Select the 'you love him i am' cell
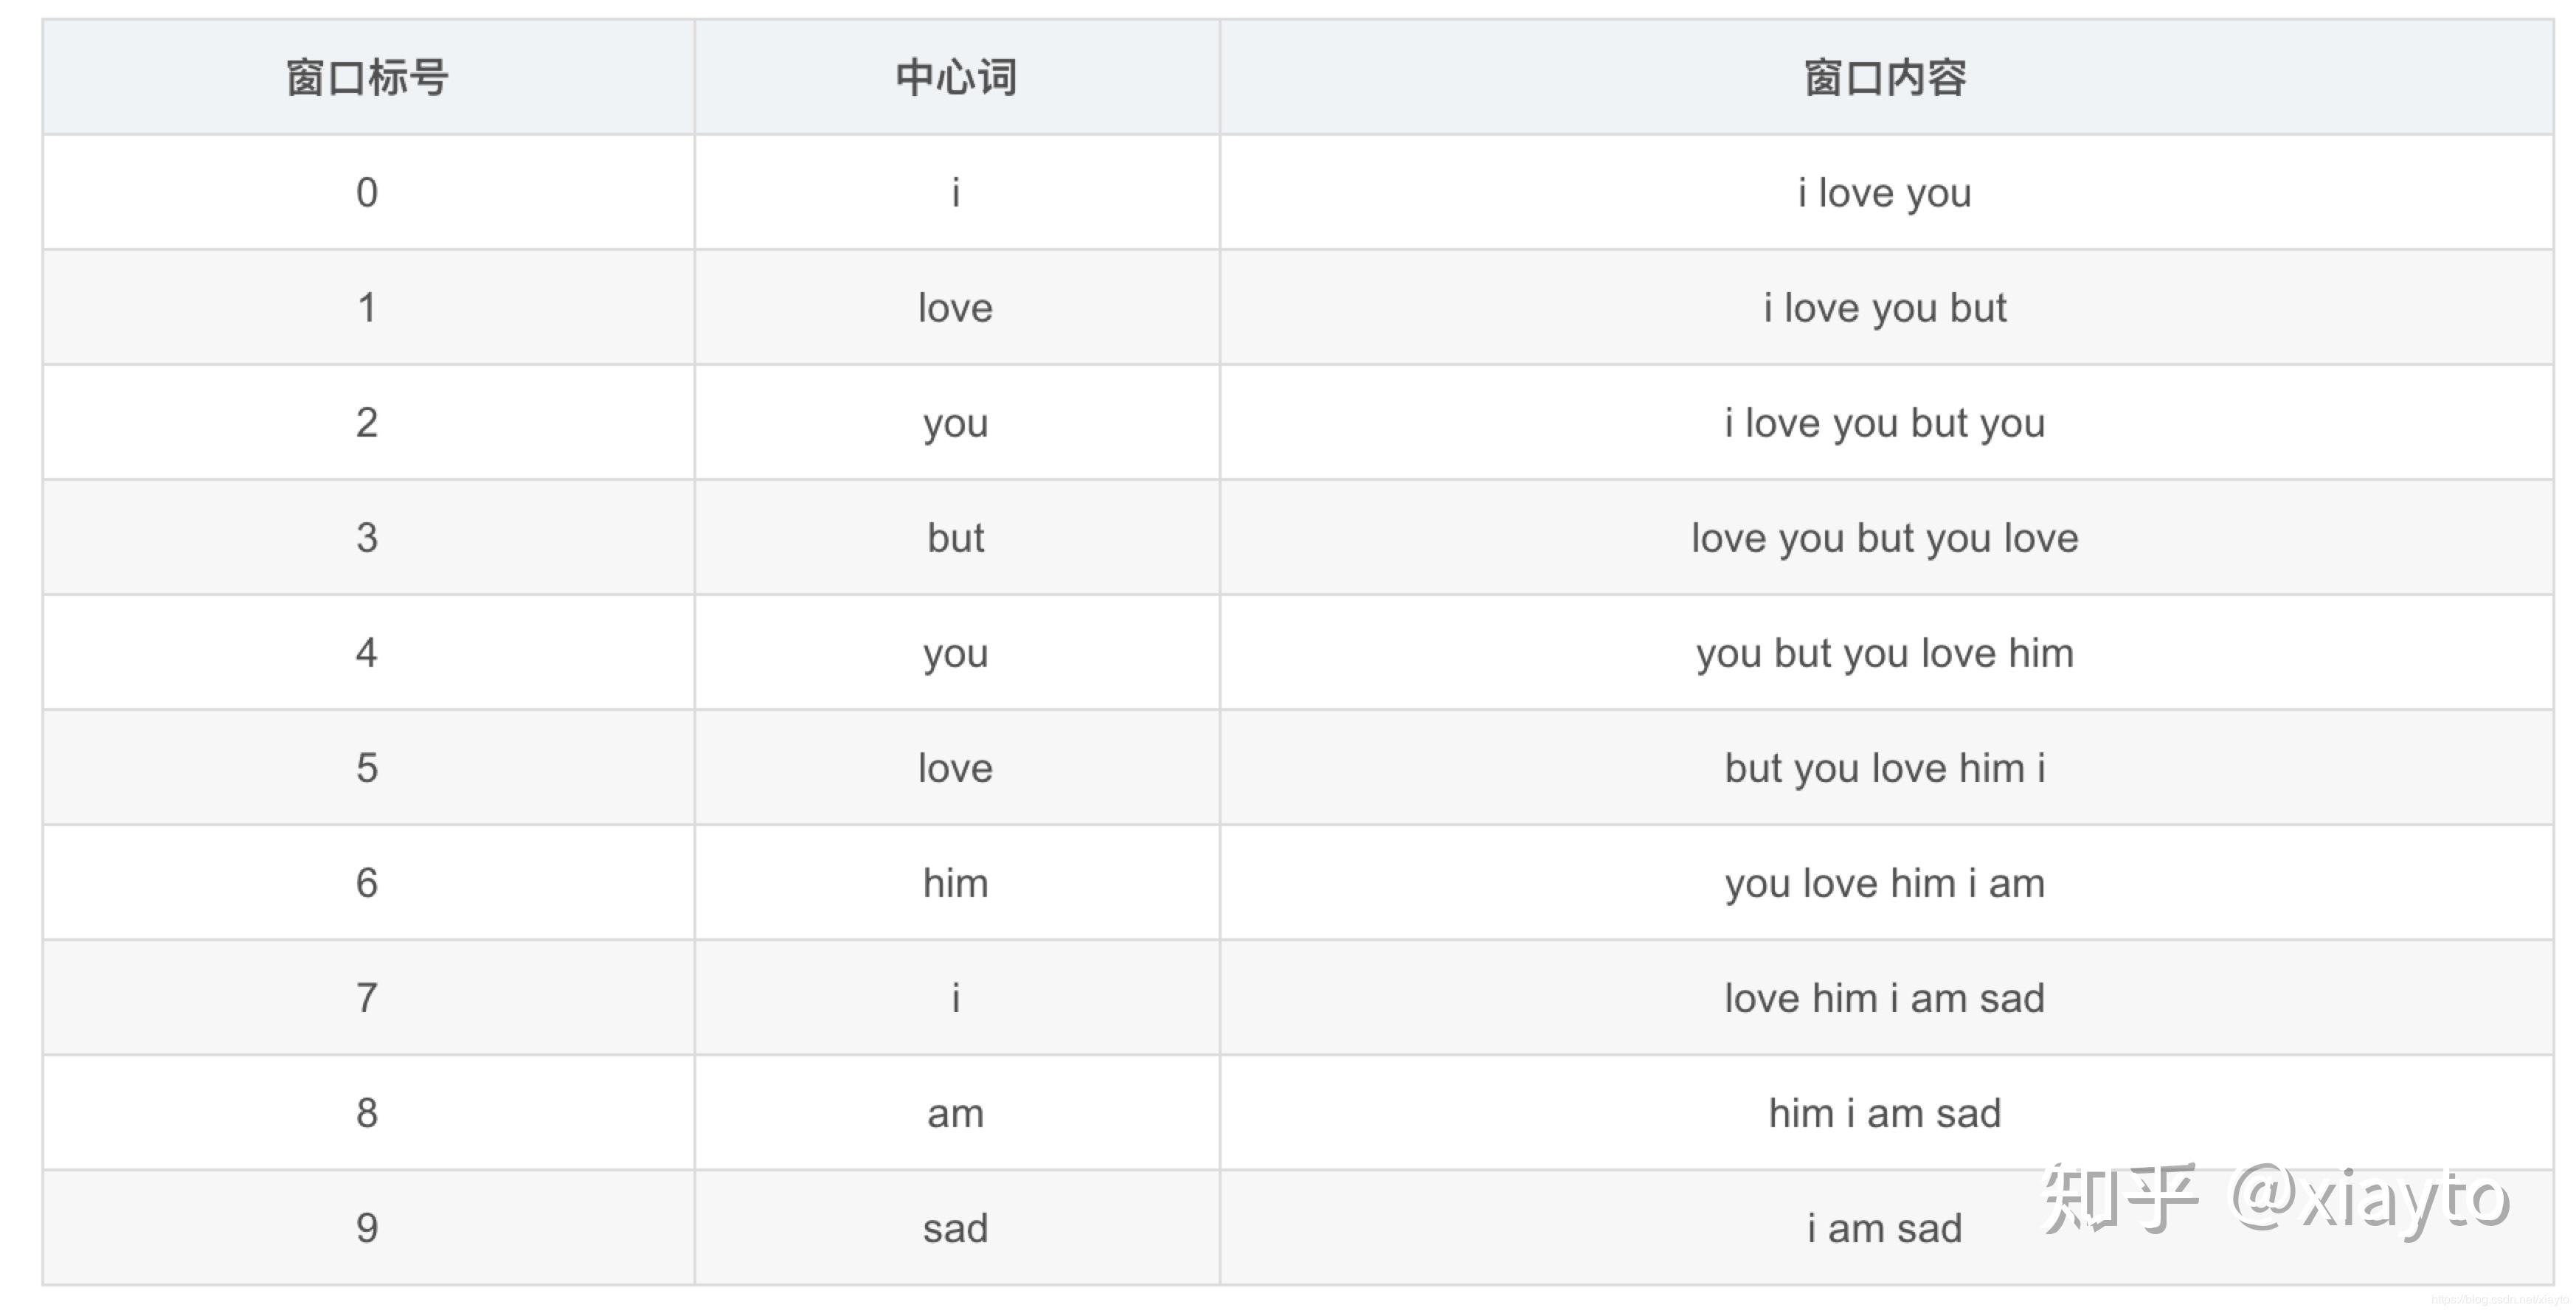The height and width of the screenshot is (1313, 2576). [1886, 882]
